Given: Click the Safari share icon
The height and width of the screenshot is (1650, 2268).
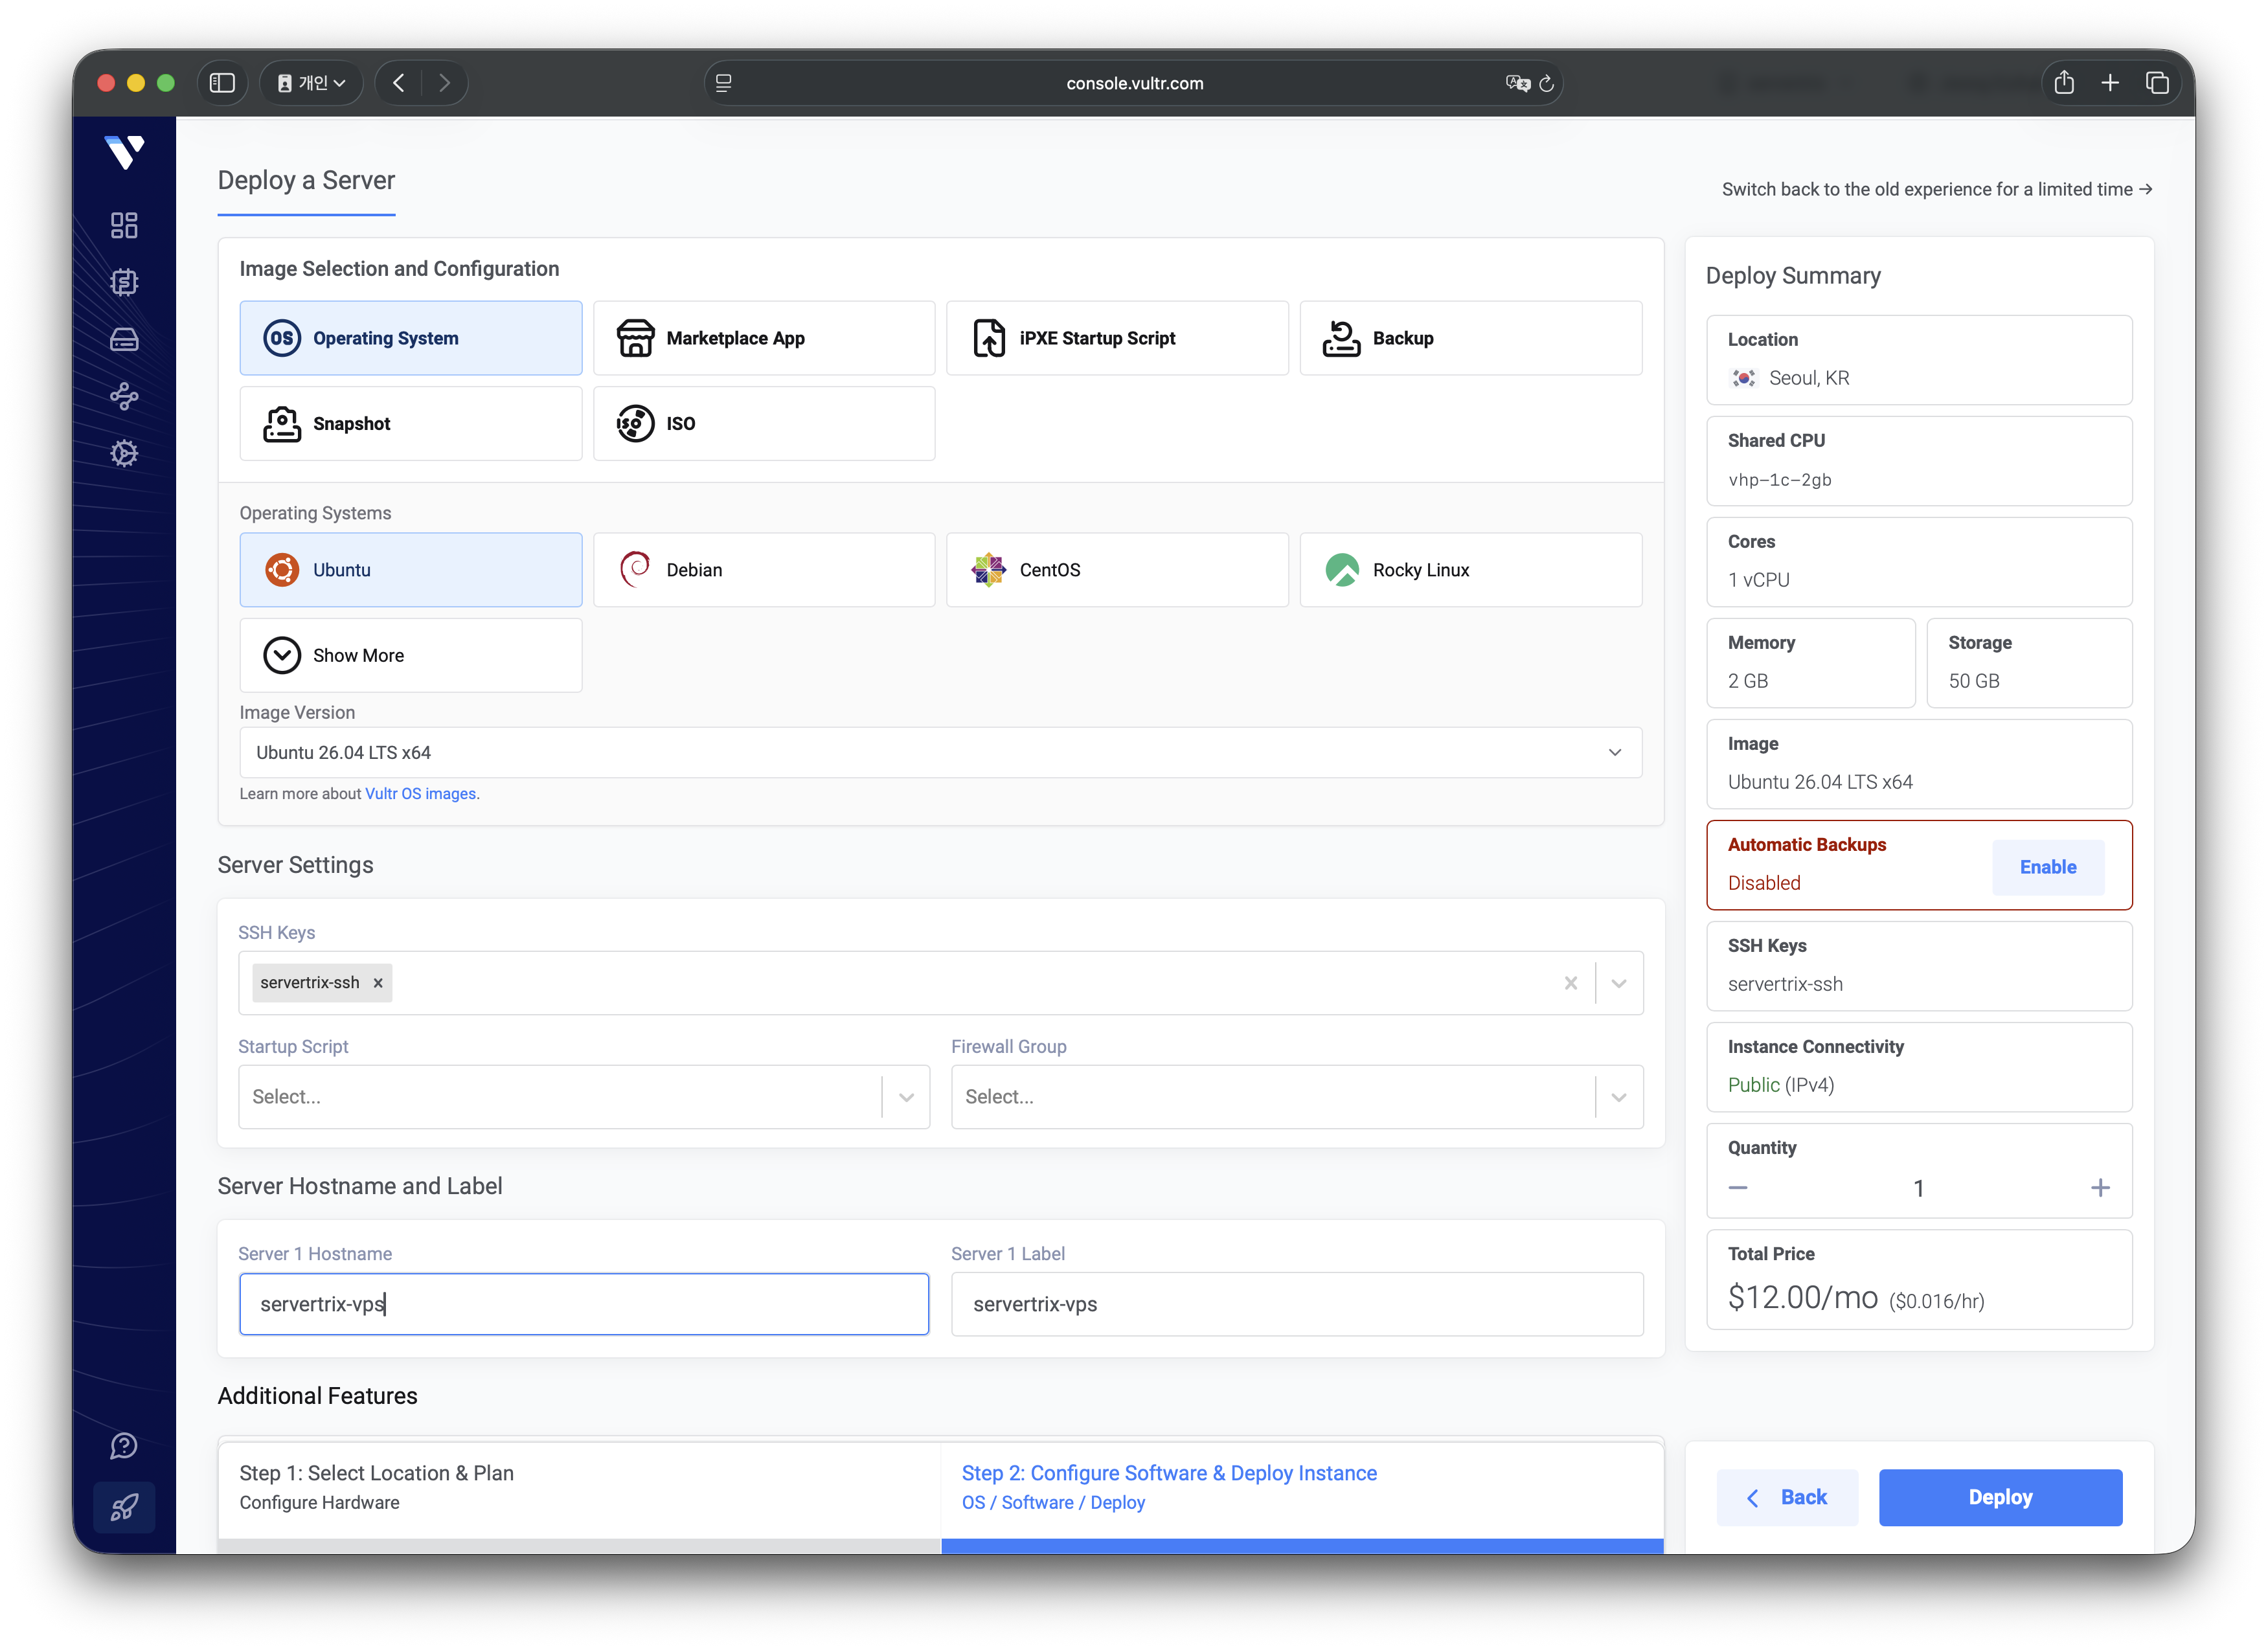Looking at the screenshot, I should (2063, 83).
